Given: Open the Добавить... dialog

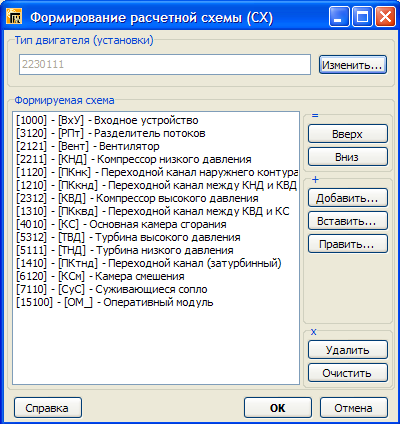Looking at the screenshot, I should tap(348, 198).
